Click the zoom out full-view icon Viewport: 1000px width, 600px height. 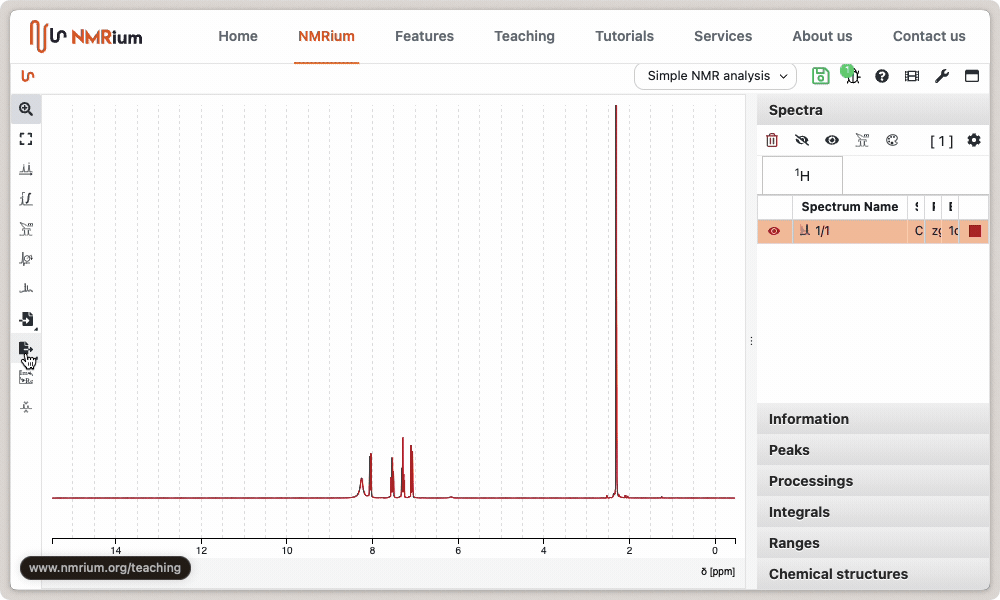pos(26,139)
